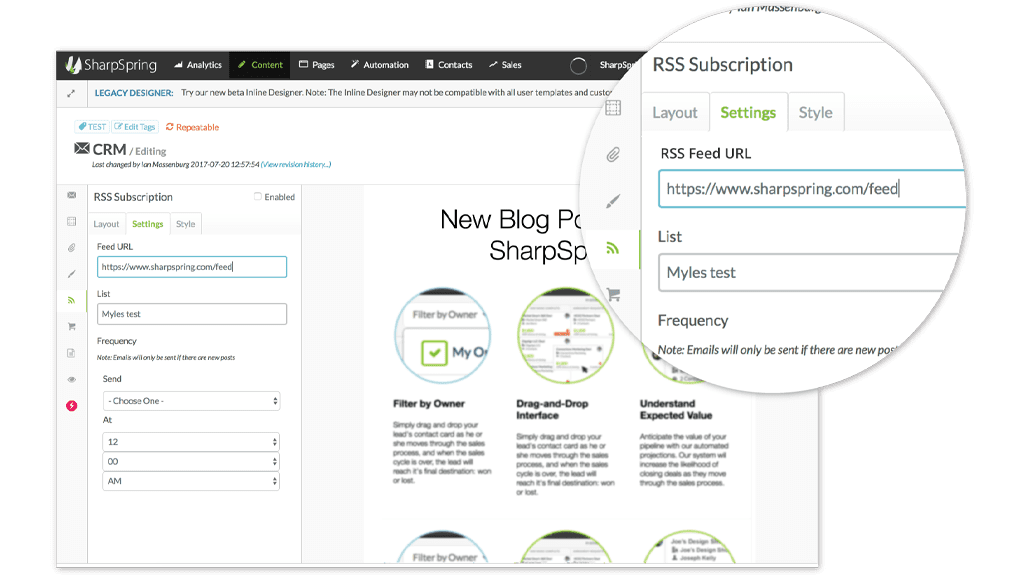This screenshot has width=1024, height=576.
Task: Click the RSS Feed URL field in magnified circle
Action: [x=812, y=189]
